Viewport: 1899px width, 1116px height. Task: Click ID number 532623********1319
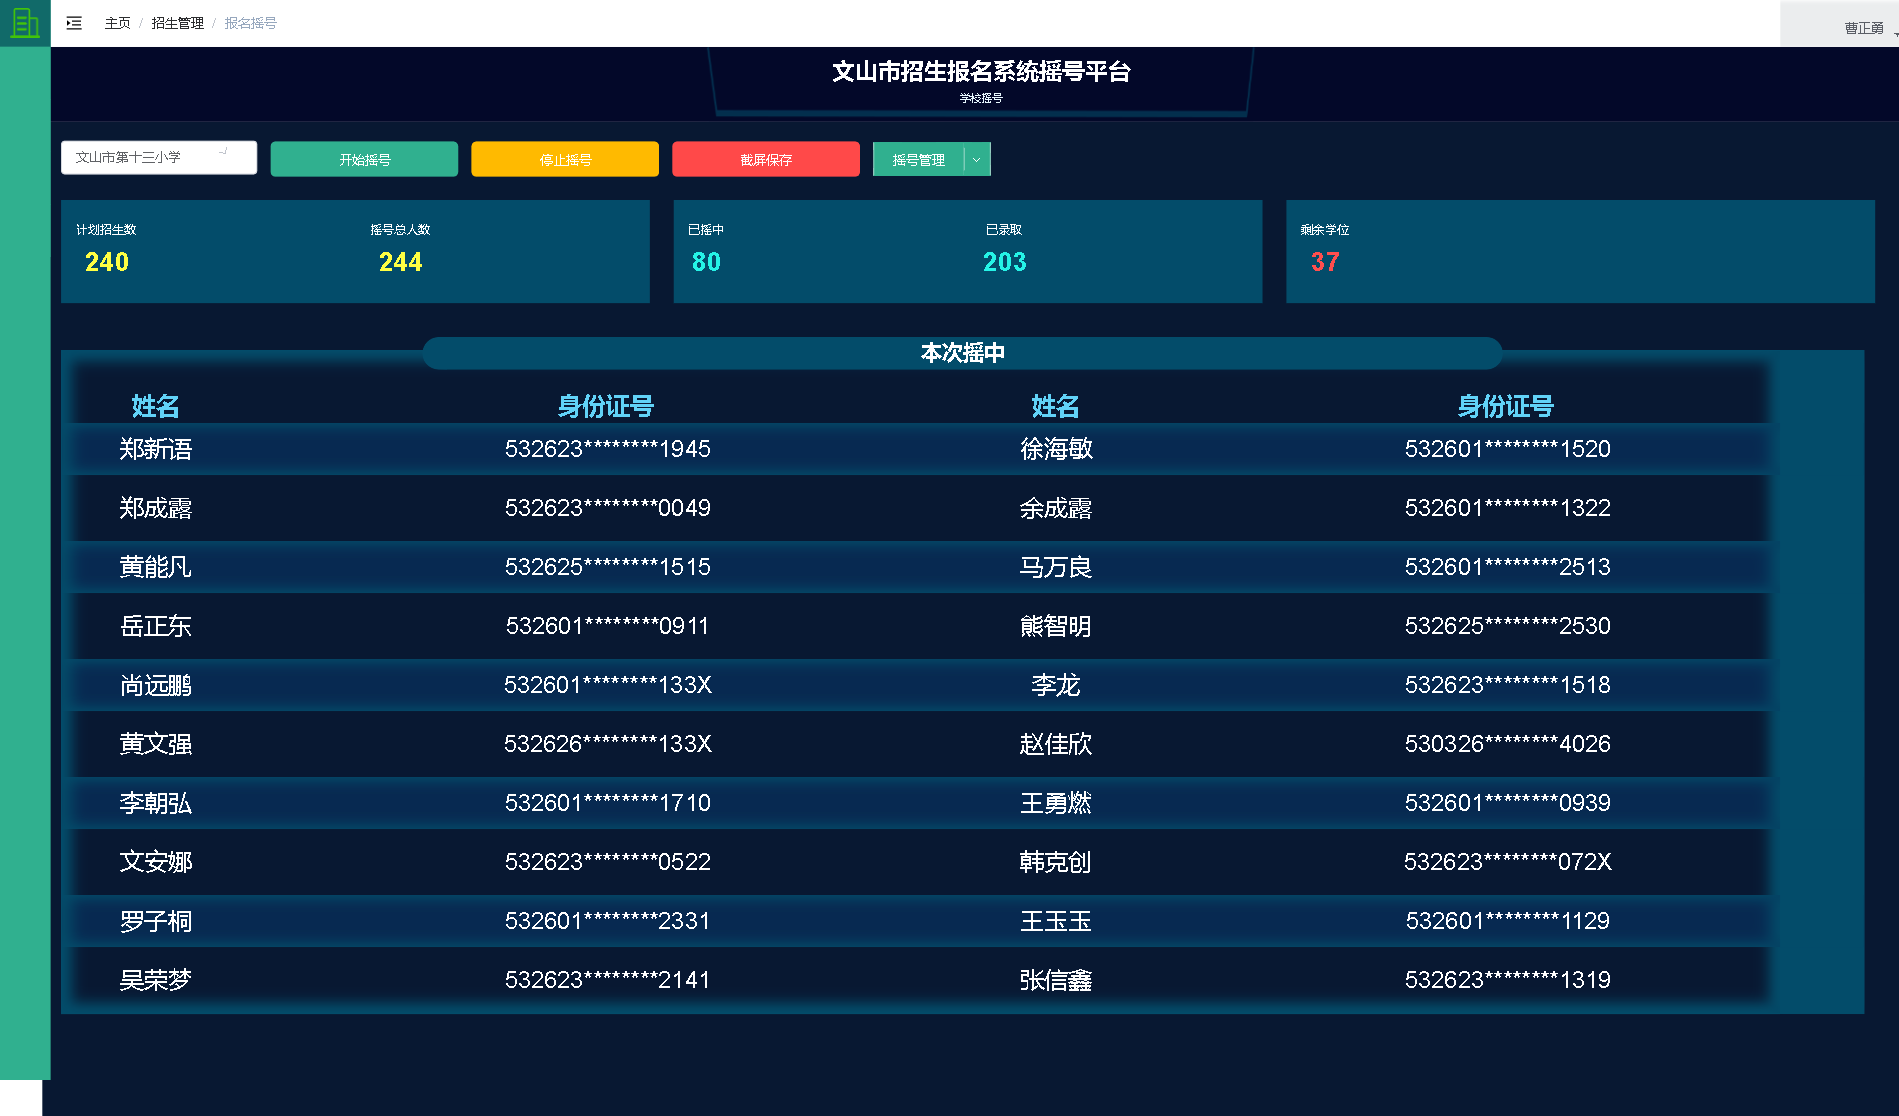point(1507,980)
